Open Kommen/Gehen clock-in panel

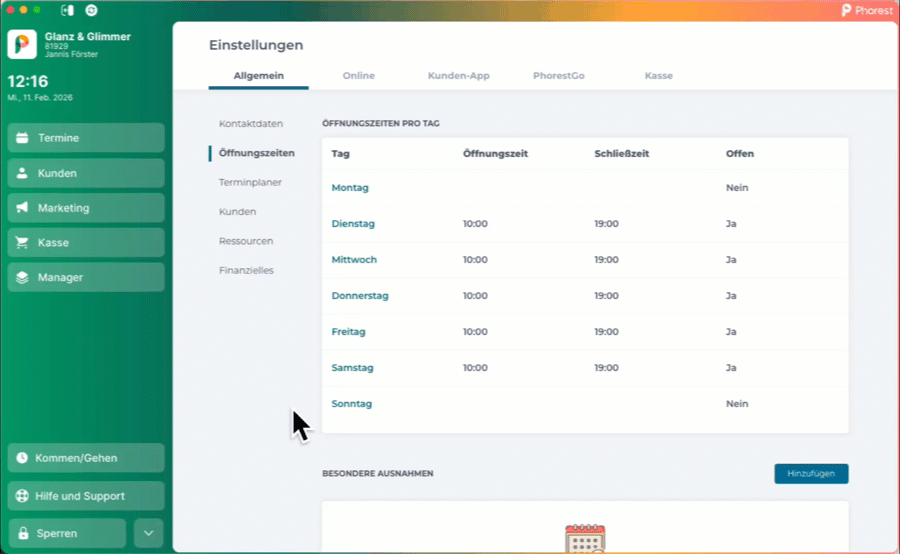click(86, 458)
